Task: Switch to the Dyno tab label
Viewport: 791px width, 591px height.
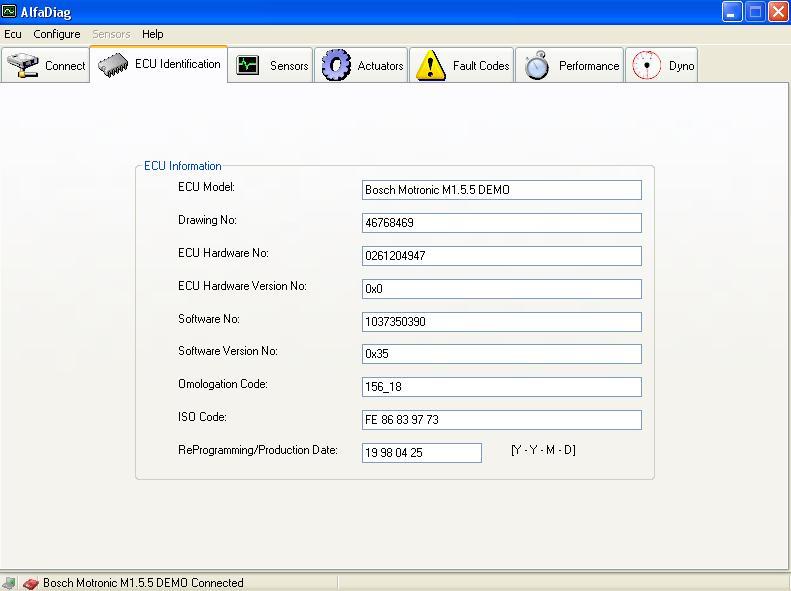Action: (x=682, y=66)
